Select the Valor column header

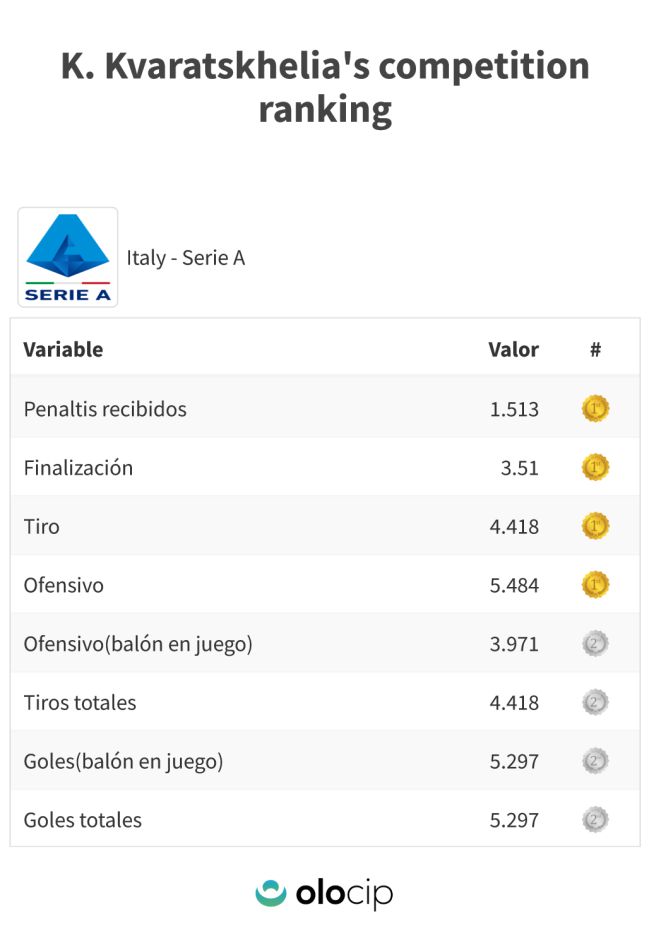[514, 349]
